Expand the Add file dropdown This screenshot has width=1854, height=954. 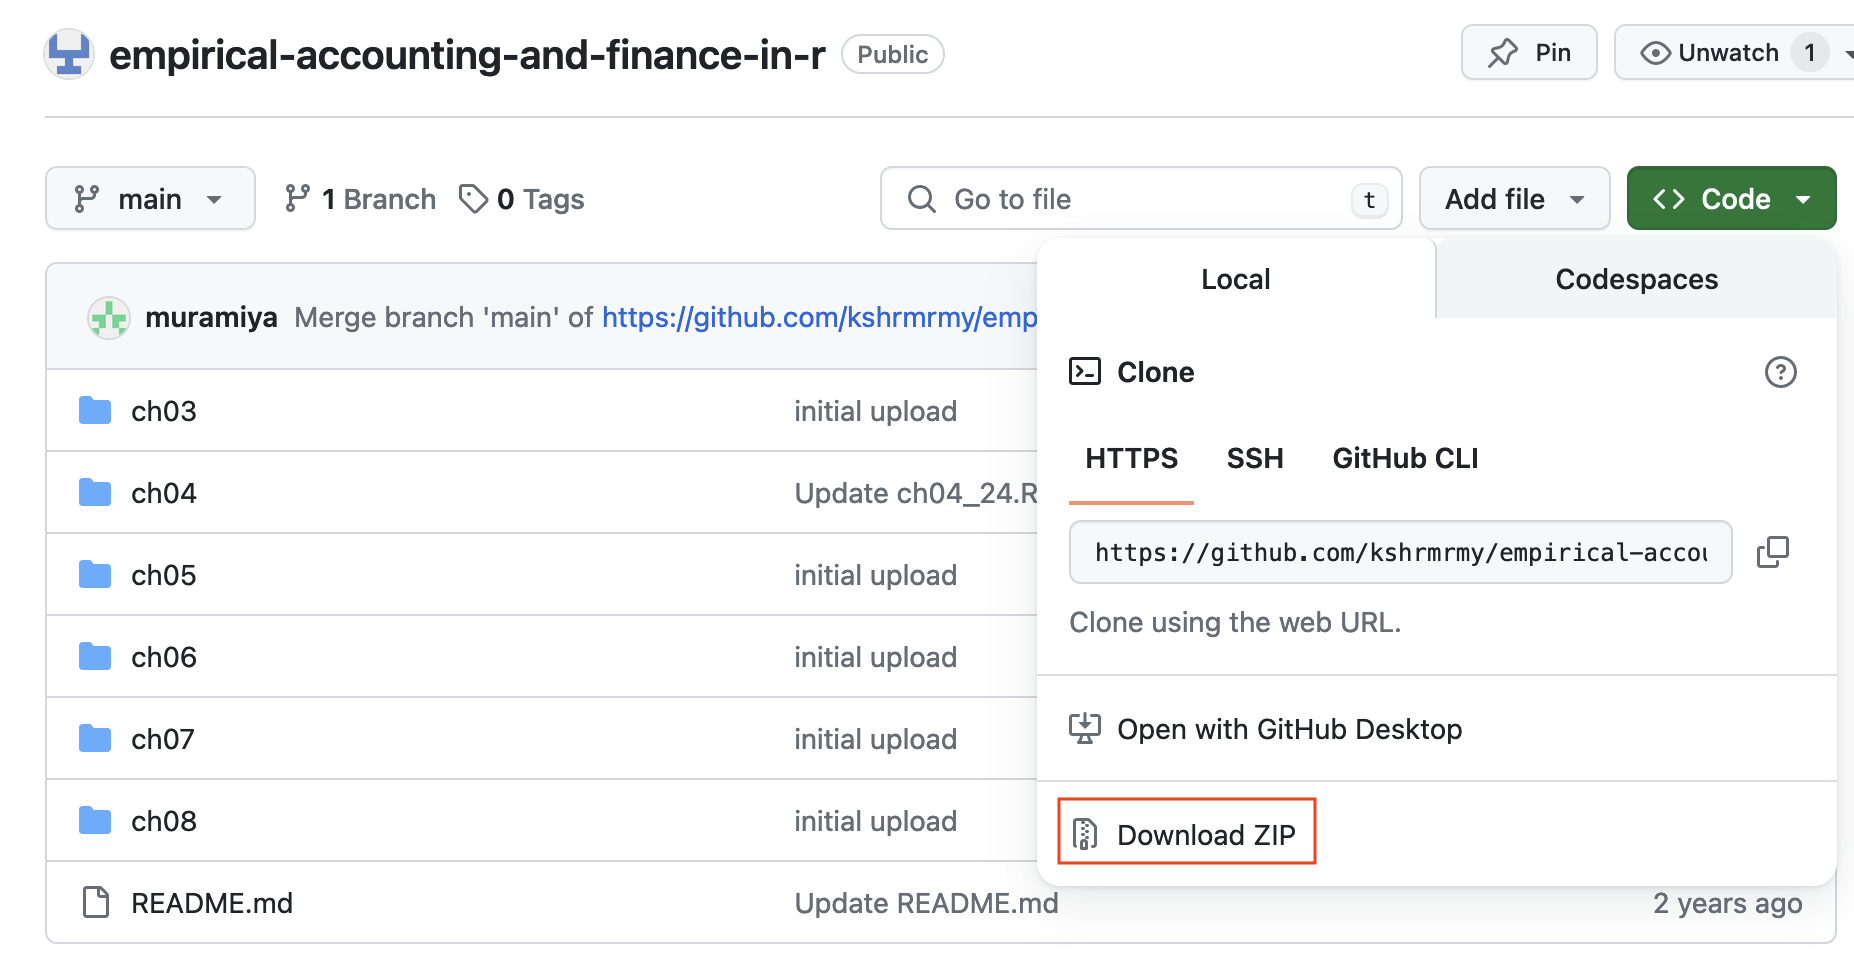[1514, 199]
